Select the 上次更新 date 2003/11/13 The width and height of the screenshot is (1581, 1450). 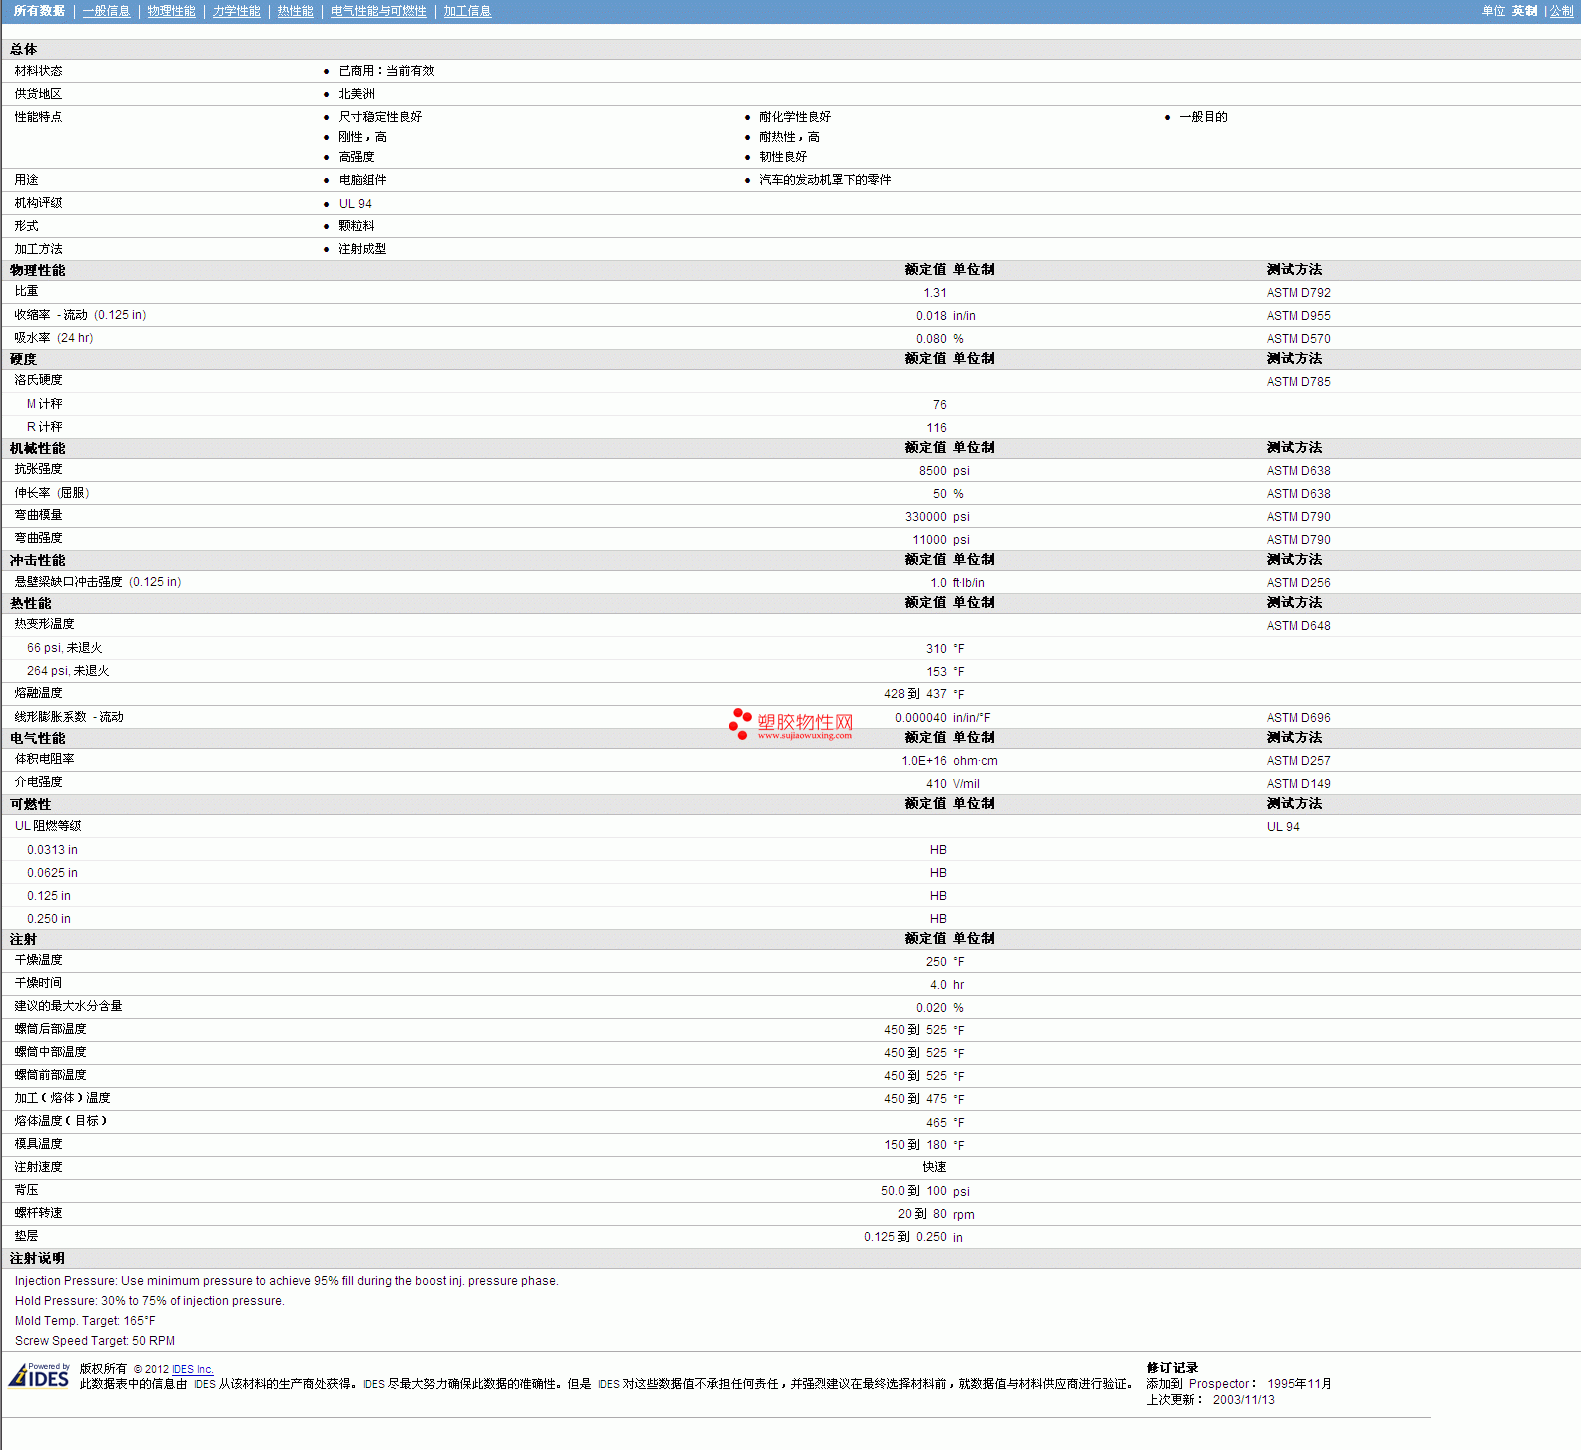(x=1244, y=1400)
